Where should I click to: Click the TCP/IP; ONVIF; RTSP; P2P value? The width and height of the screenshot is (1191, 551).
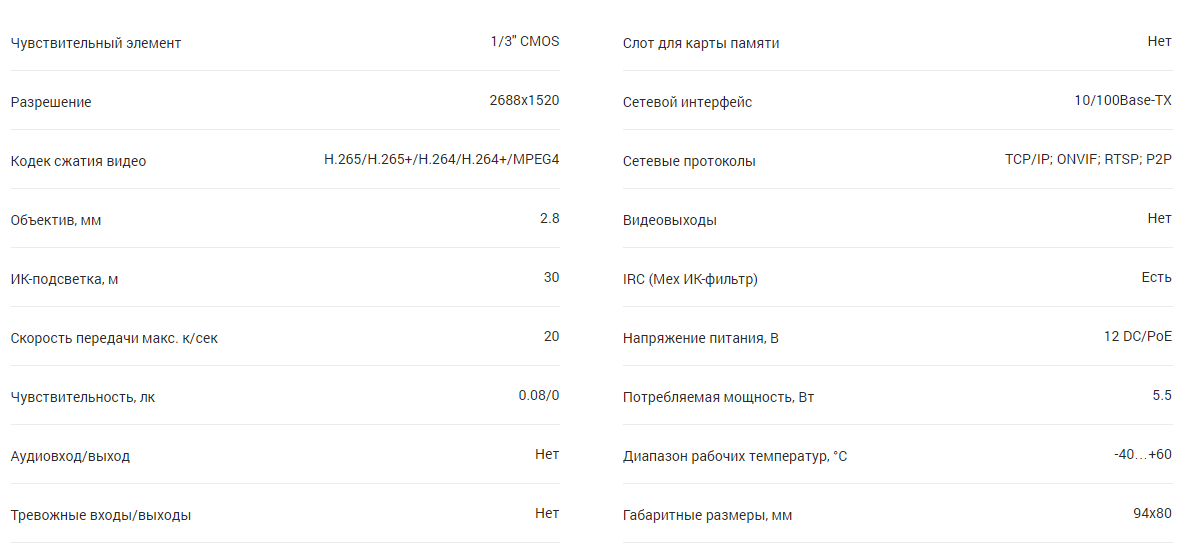click(1088, 160)
